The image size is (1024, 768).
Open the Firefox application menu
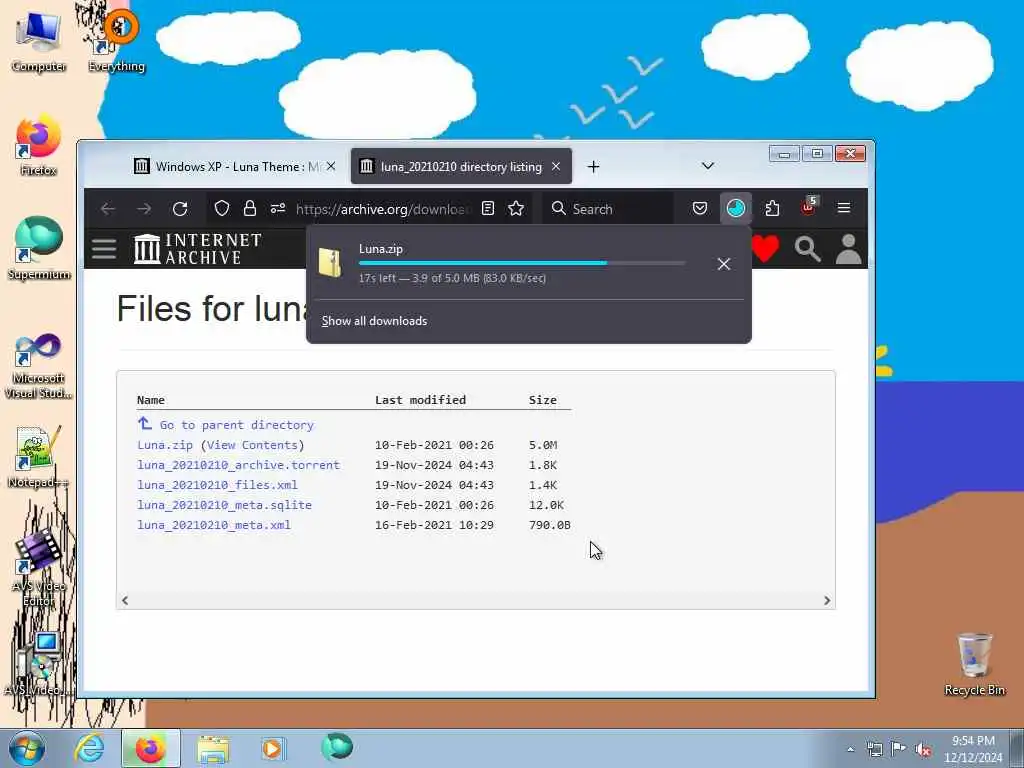coord(844,208)
